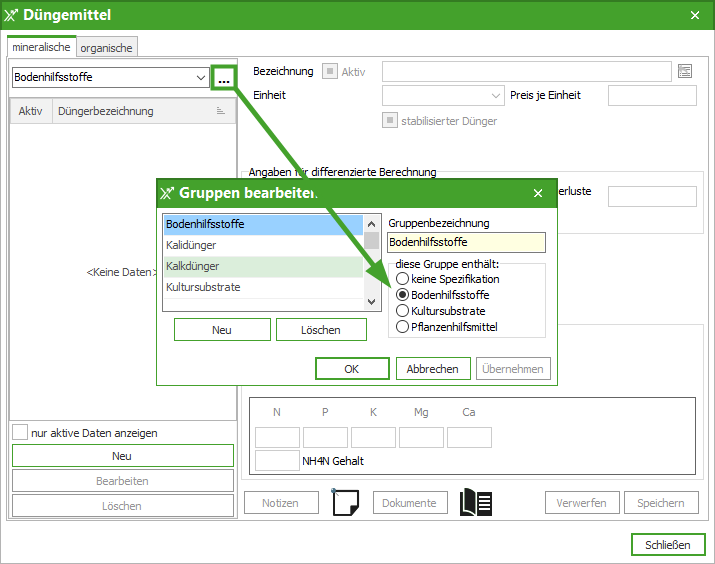
Task: Open the note sheet icon beside Notizen
Action: [345, 503]
